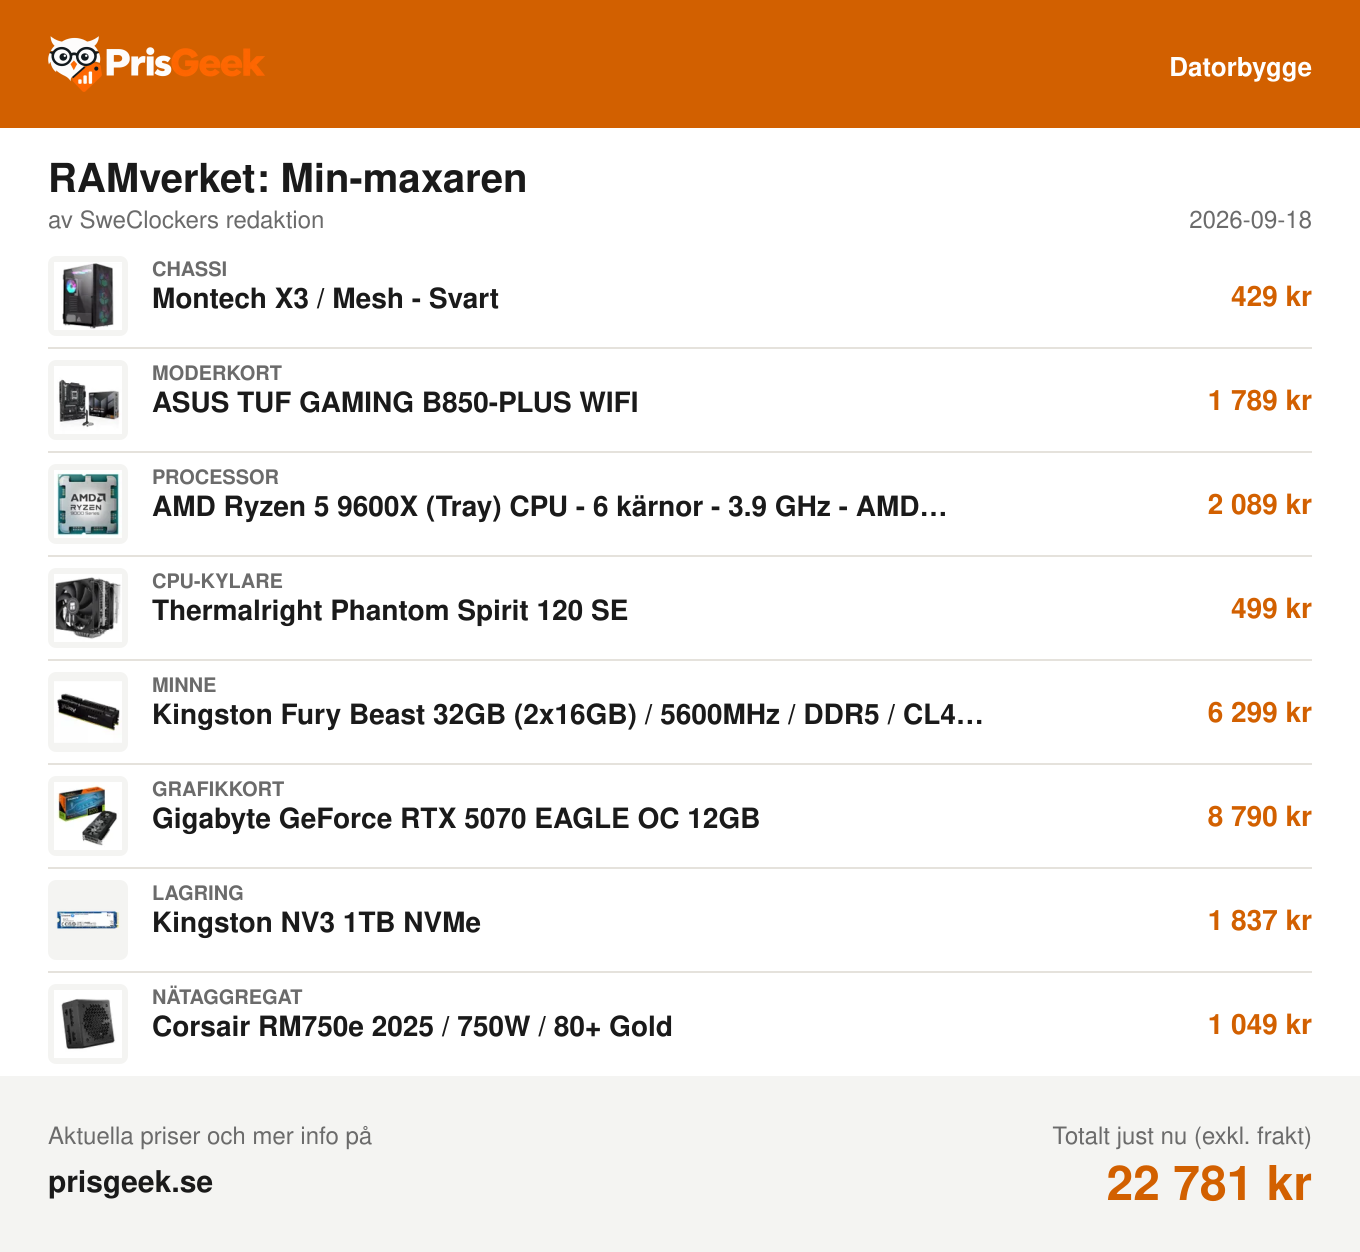Viewport: 1360px width, 1252px height.
Task: Open Corsair RM750e 2025 product
Action: click(412, 1027)
